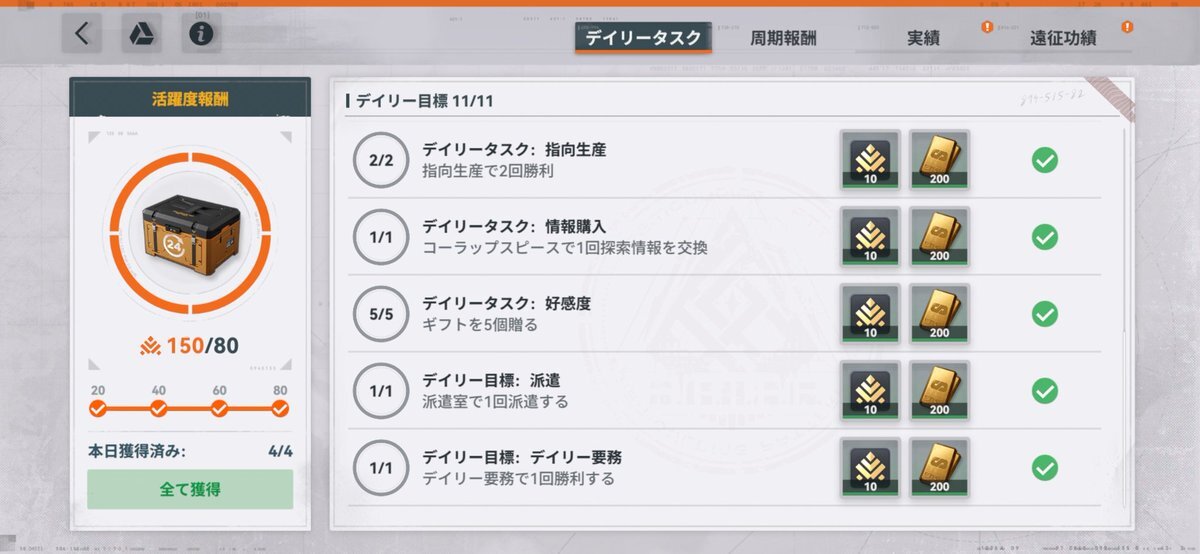The width and height of the screenshot is (1200, 554).
Task: Select the 200 gold reward for 情報購入
Action: pos(939,237)
